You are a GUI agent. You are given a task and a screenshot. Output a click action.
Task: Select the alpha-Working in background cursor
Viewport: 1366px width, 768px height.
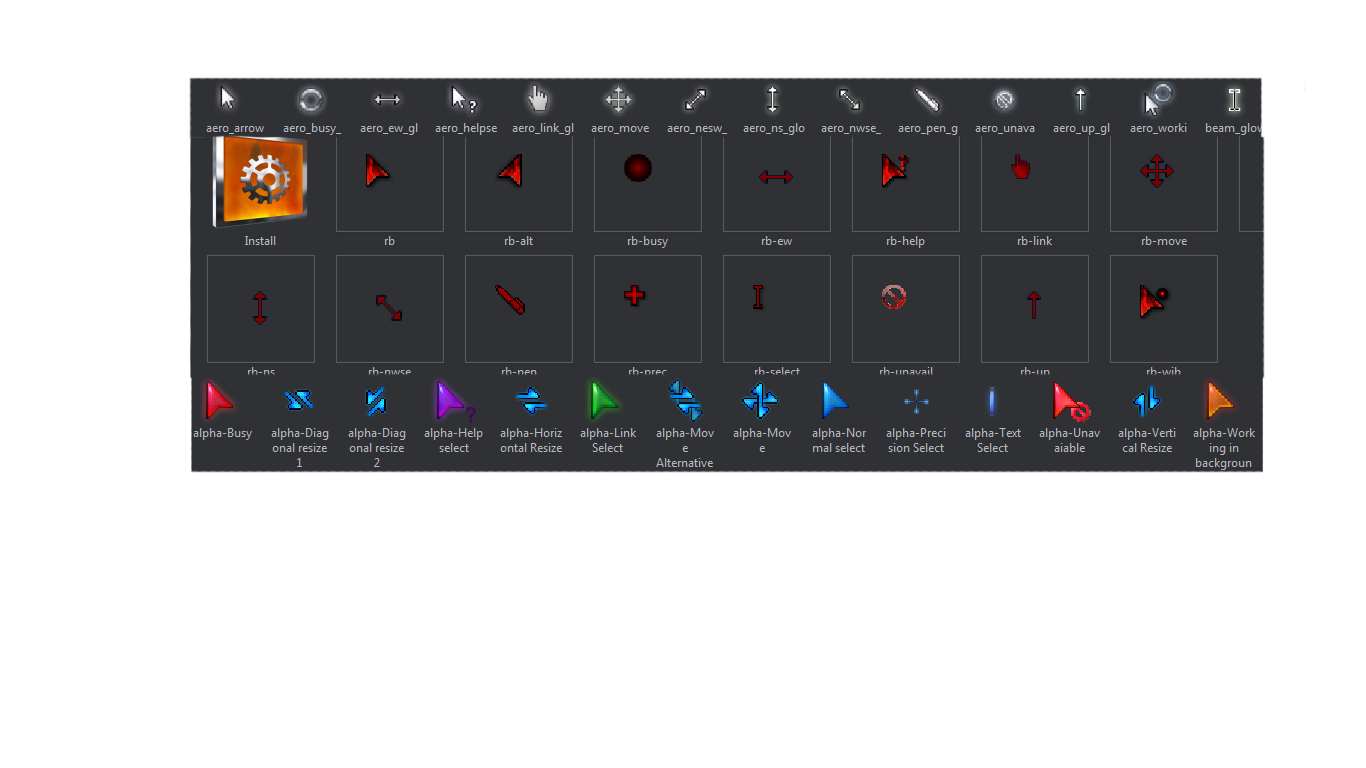[x=1223, y=400]
